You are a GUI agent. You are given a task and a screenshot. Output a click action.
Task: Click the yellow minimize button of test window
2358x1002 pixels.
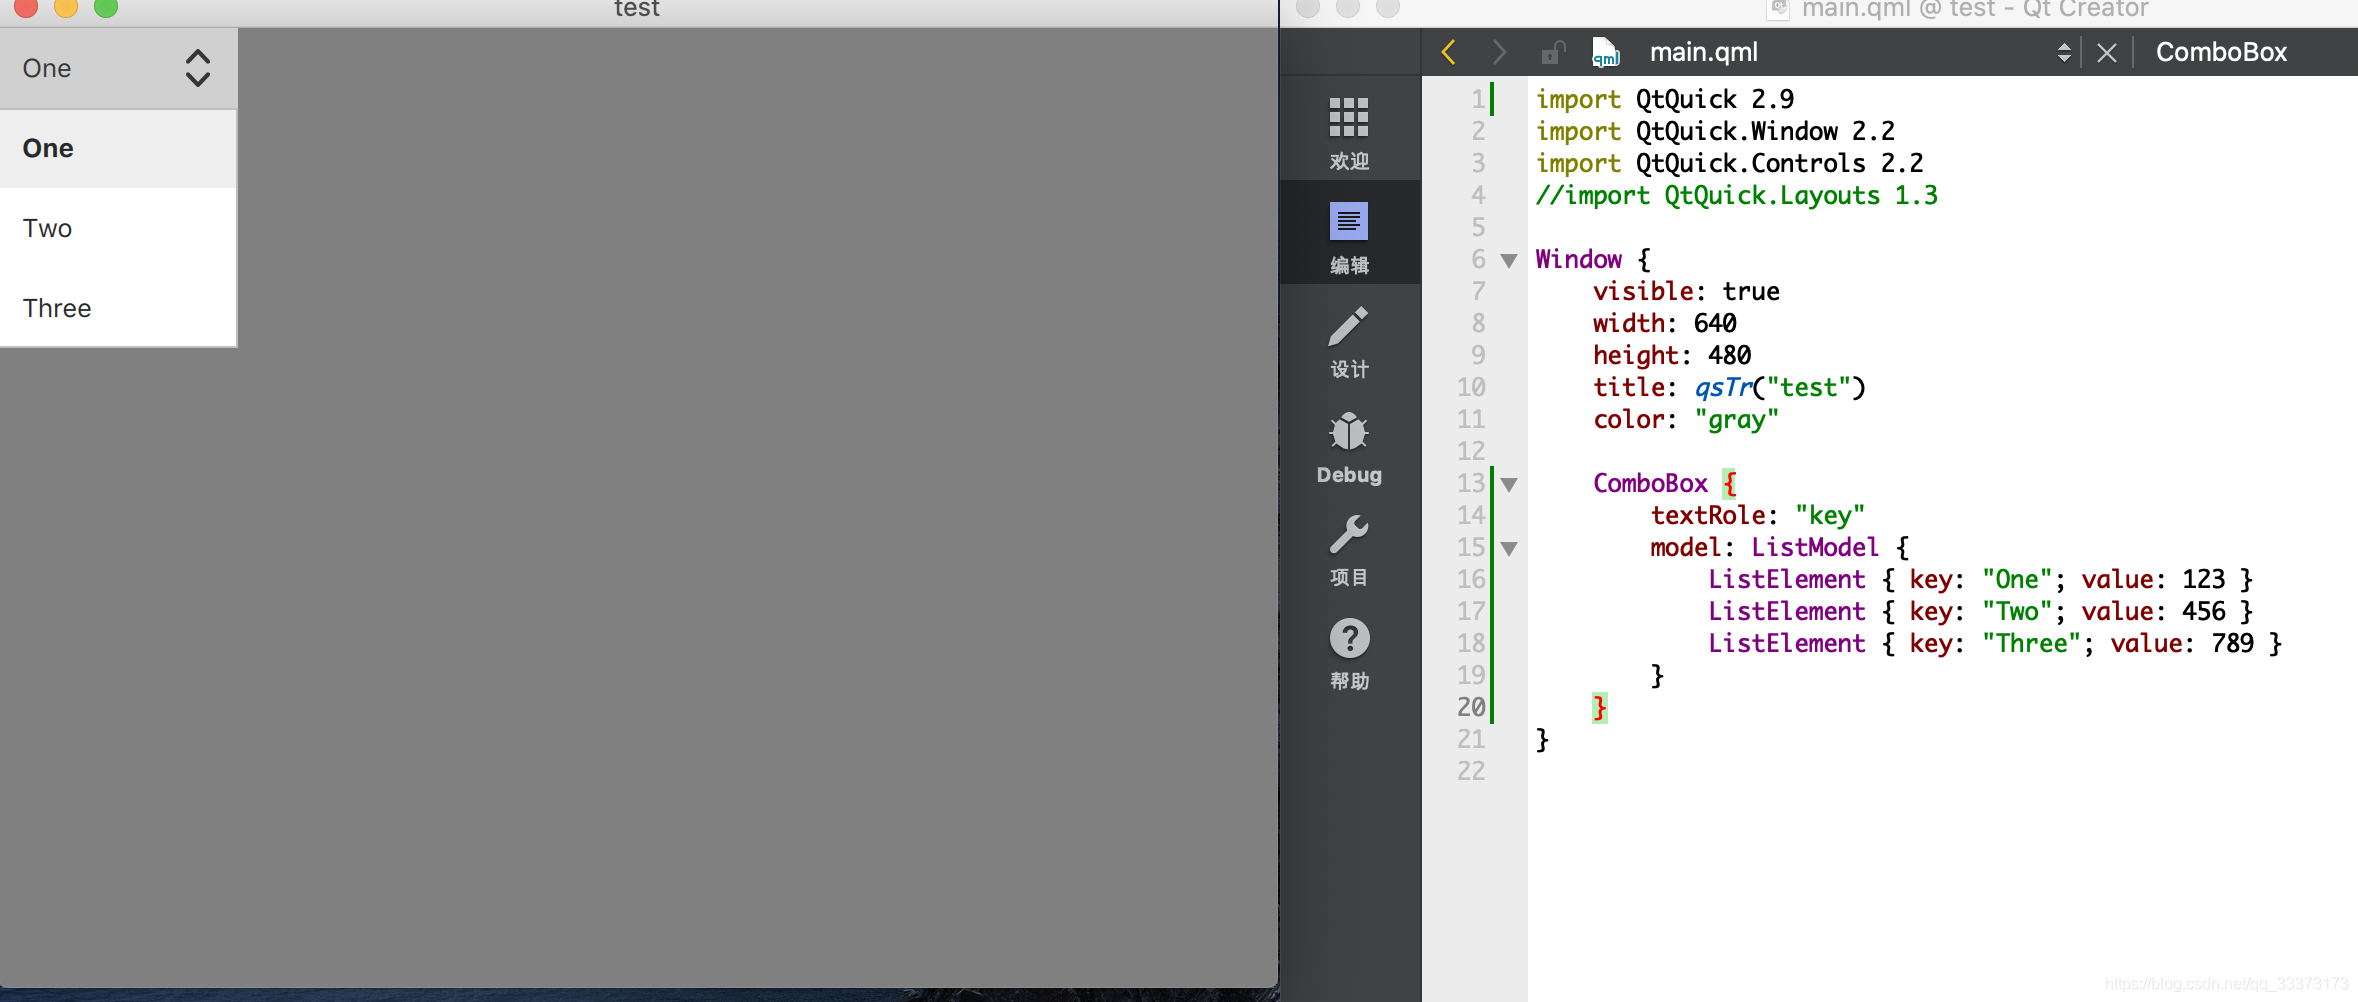[66, 8]
